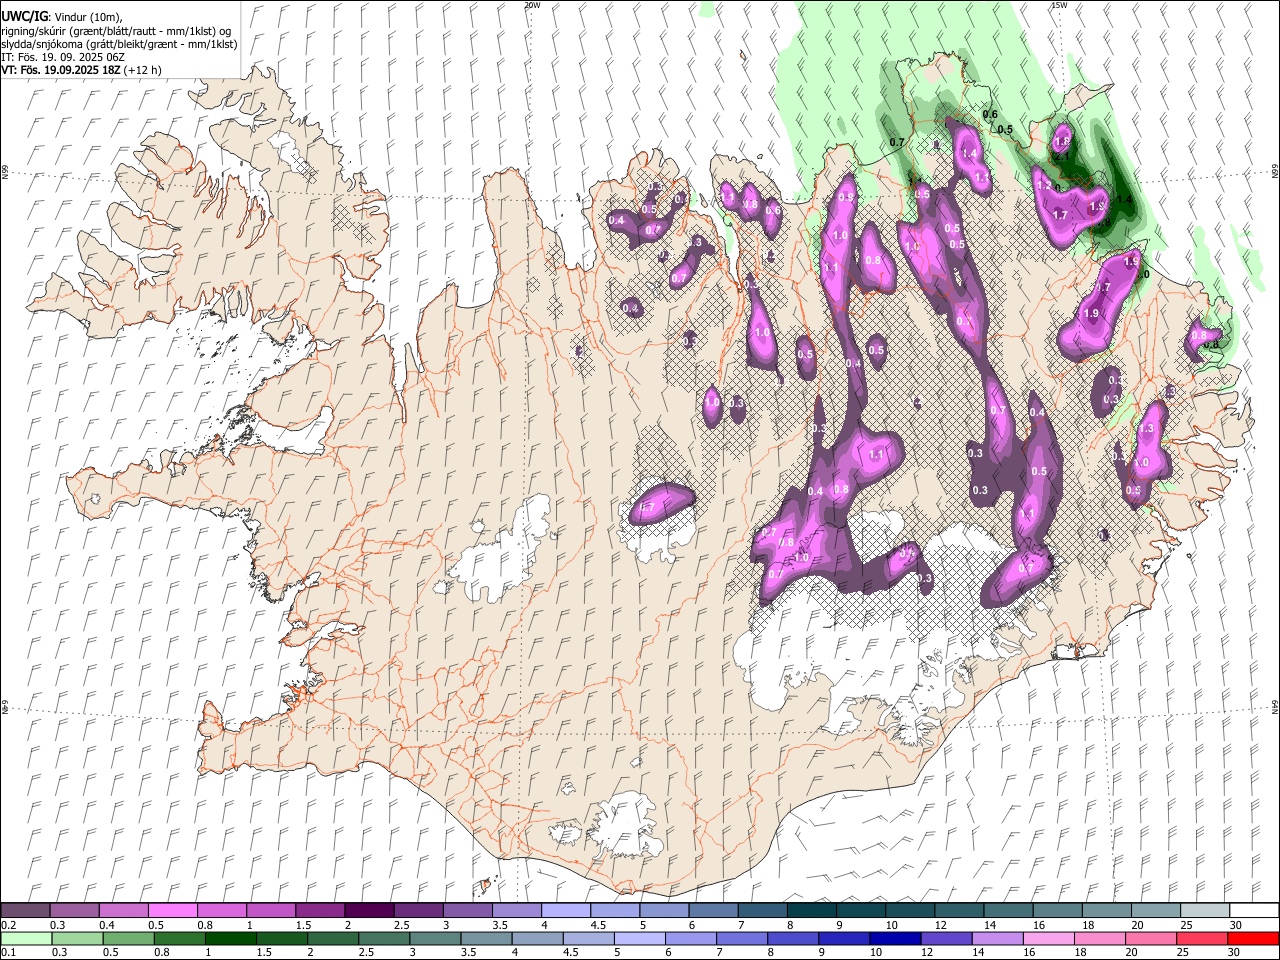This screenshot has height=960, width=1280.
Task: Click the '0.2' label in the top legend row
Action: click(8, 925)
